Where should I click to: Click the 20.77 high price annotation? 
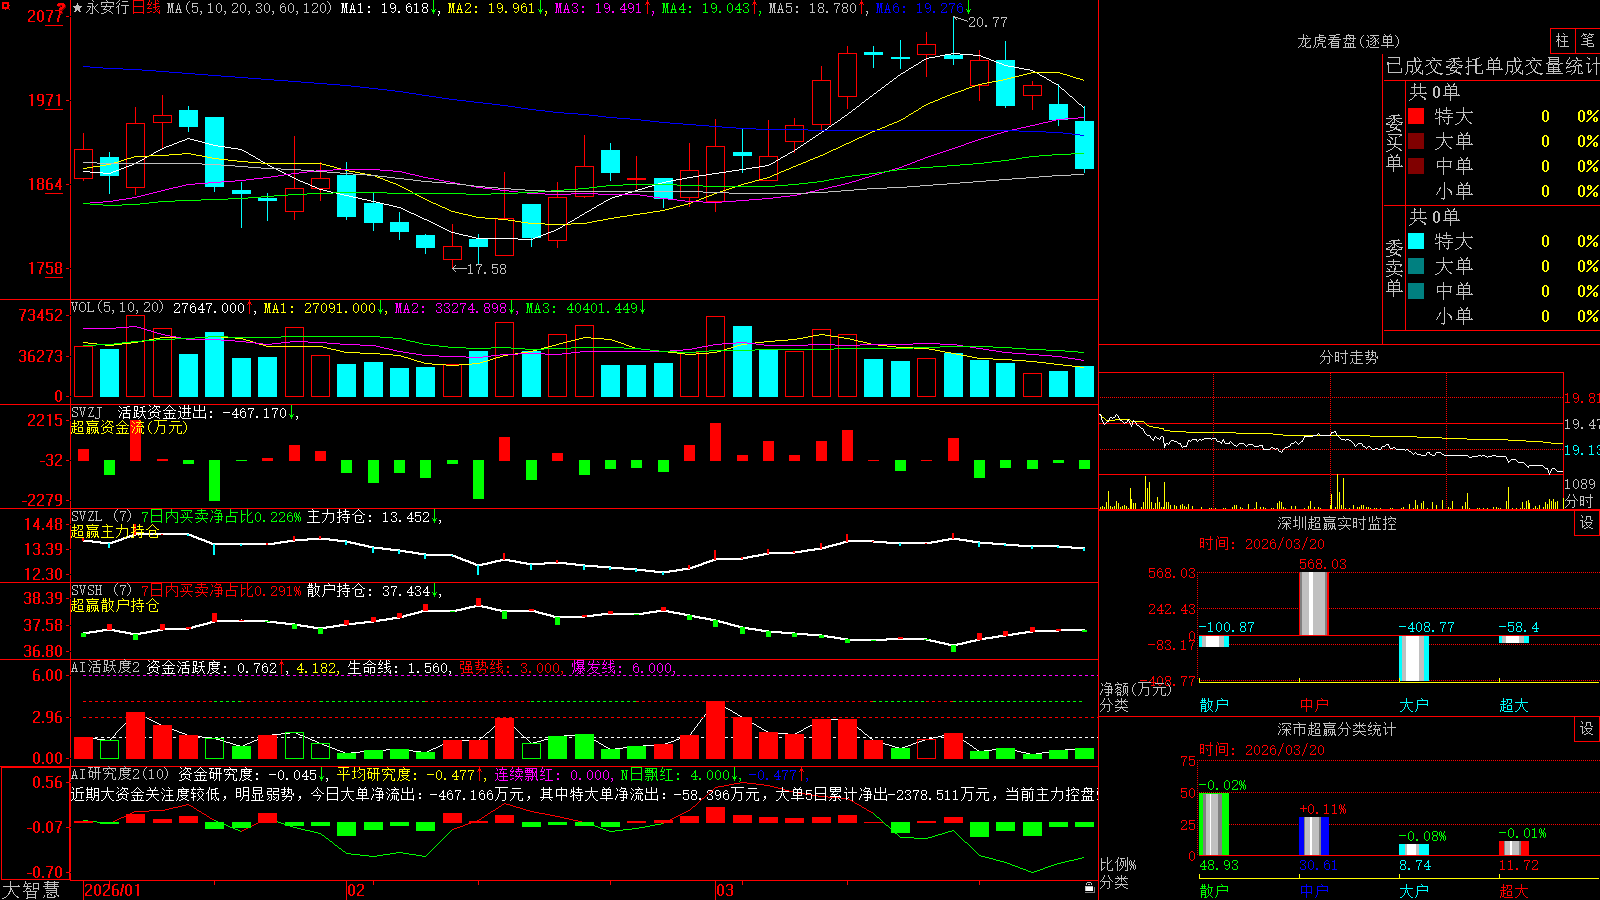988,22
